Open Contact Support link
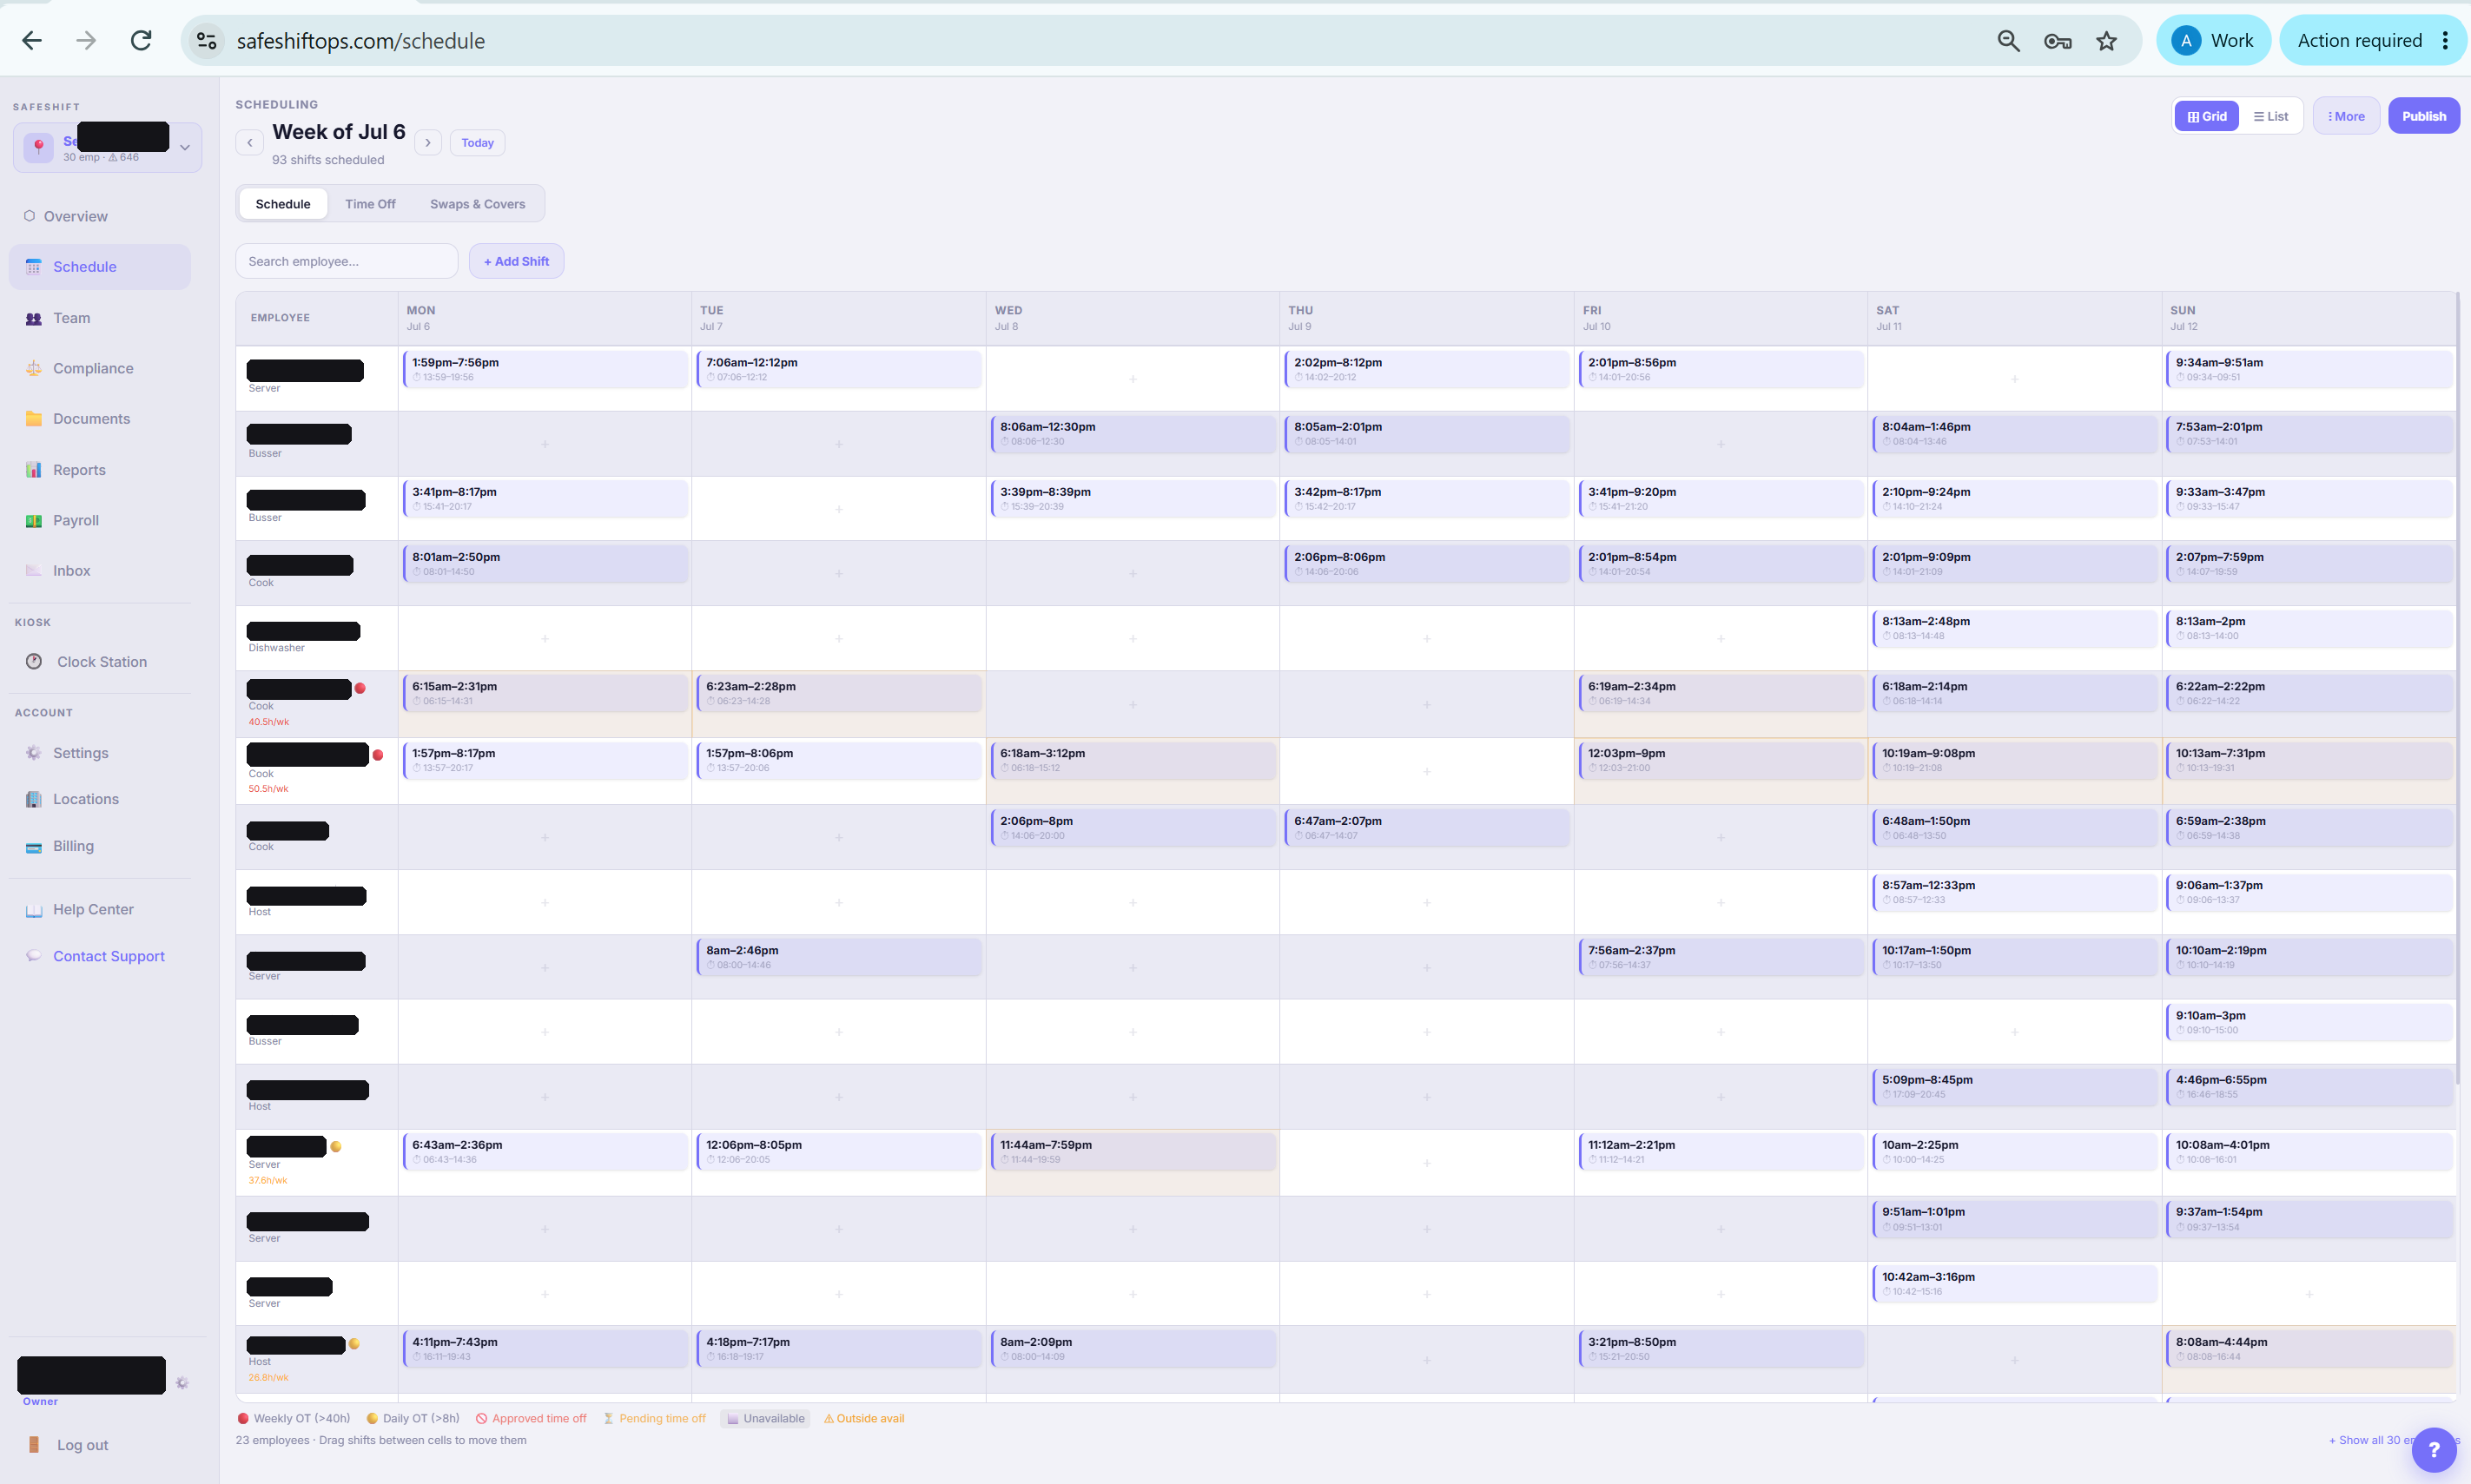Image resolution: width=2471 pixels, height=1484 pixels. tap(109, 957)
